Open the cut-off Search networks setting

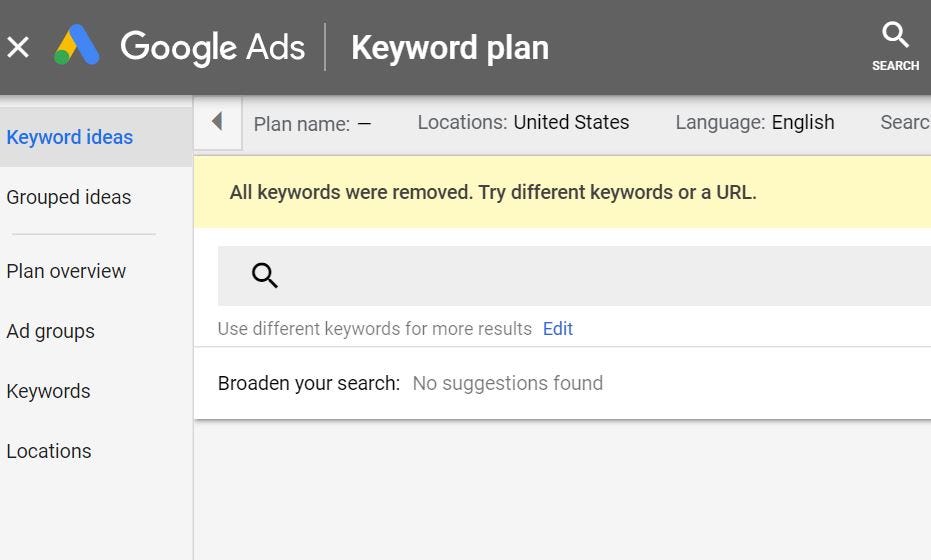click(904, 122)
